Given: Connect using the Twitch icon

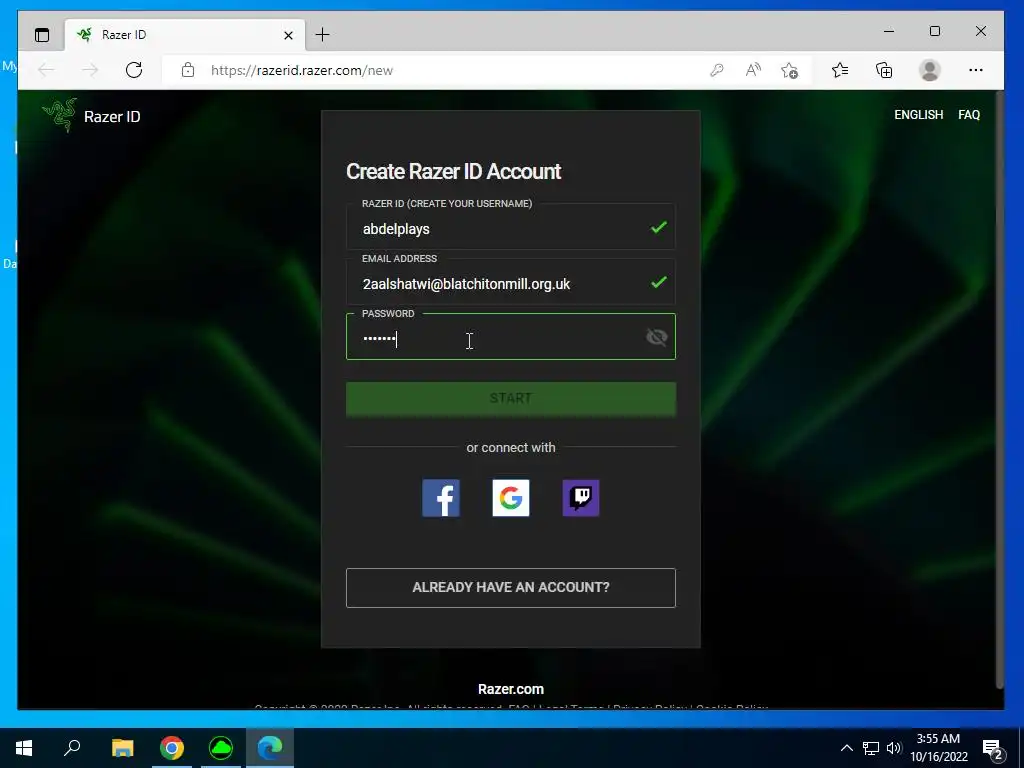Looking at the screenshot, I should pos(581,498).
